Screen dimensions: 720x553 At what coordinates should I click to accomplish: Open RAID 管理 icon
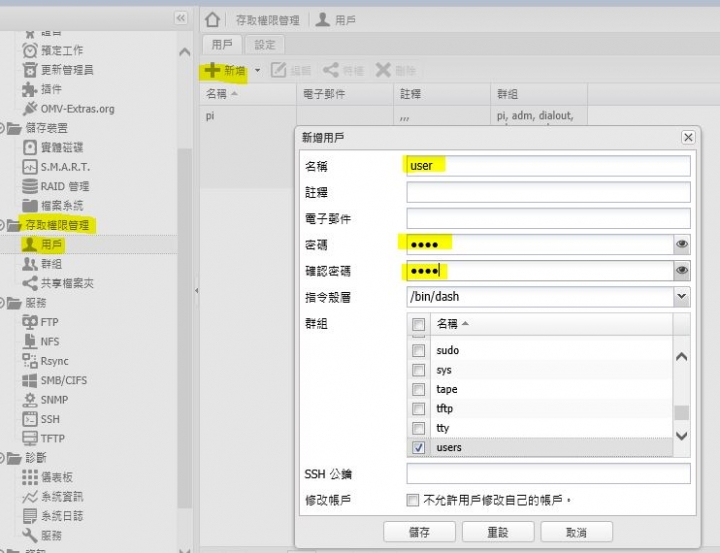pos(30,186)
